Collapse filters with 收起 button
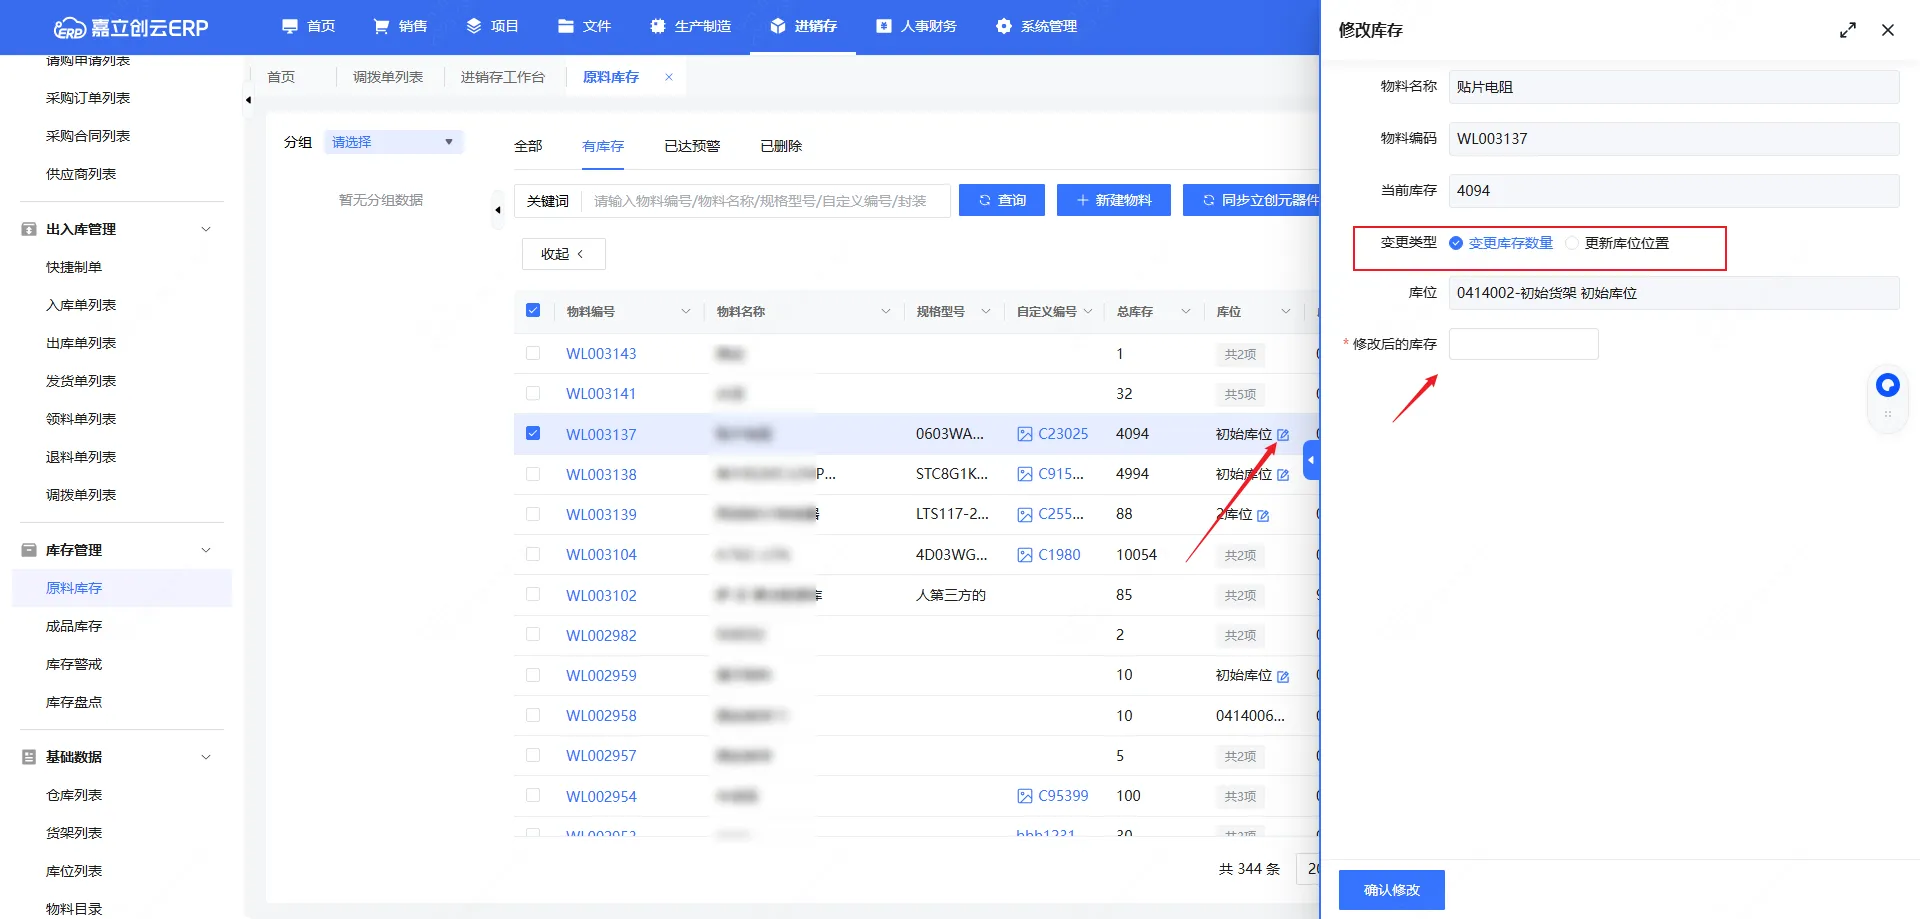Viewport: 1920px width, 919px height. 563,254
